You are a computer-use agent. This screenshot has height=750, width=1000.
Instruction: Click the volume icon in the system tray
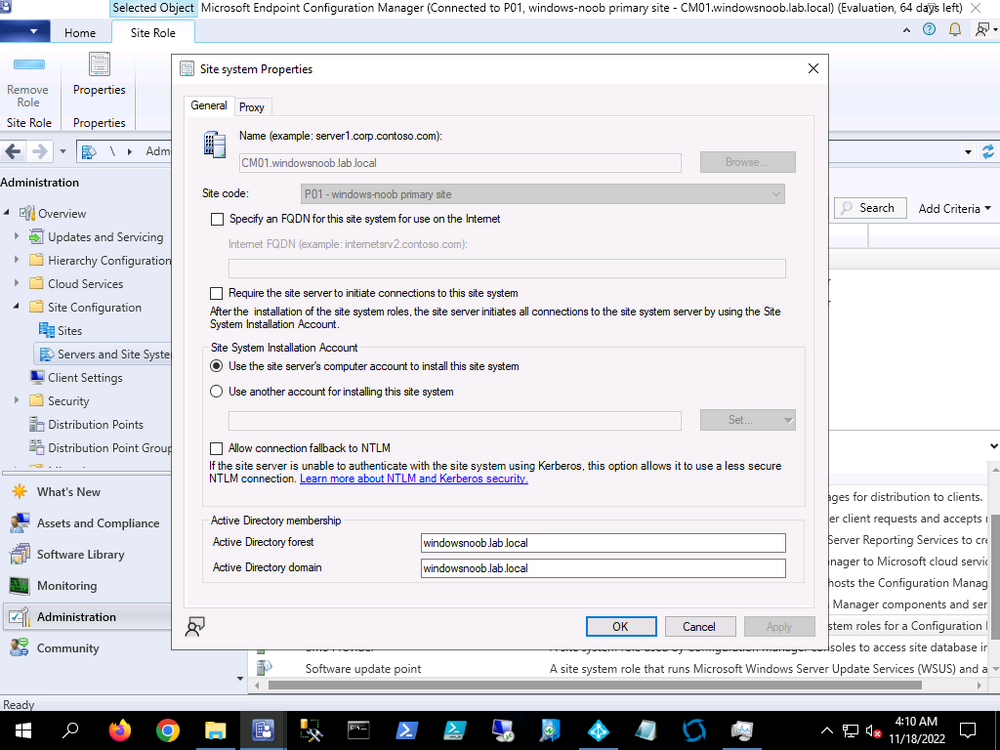point(873,732)
